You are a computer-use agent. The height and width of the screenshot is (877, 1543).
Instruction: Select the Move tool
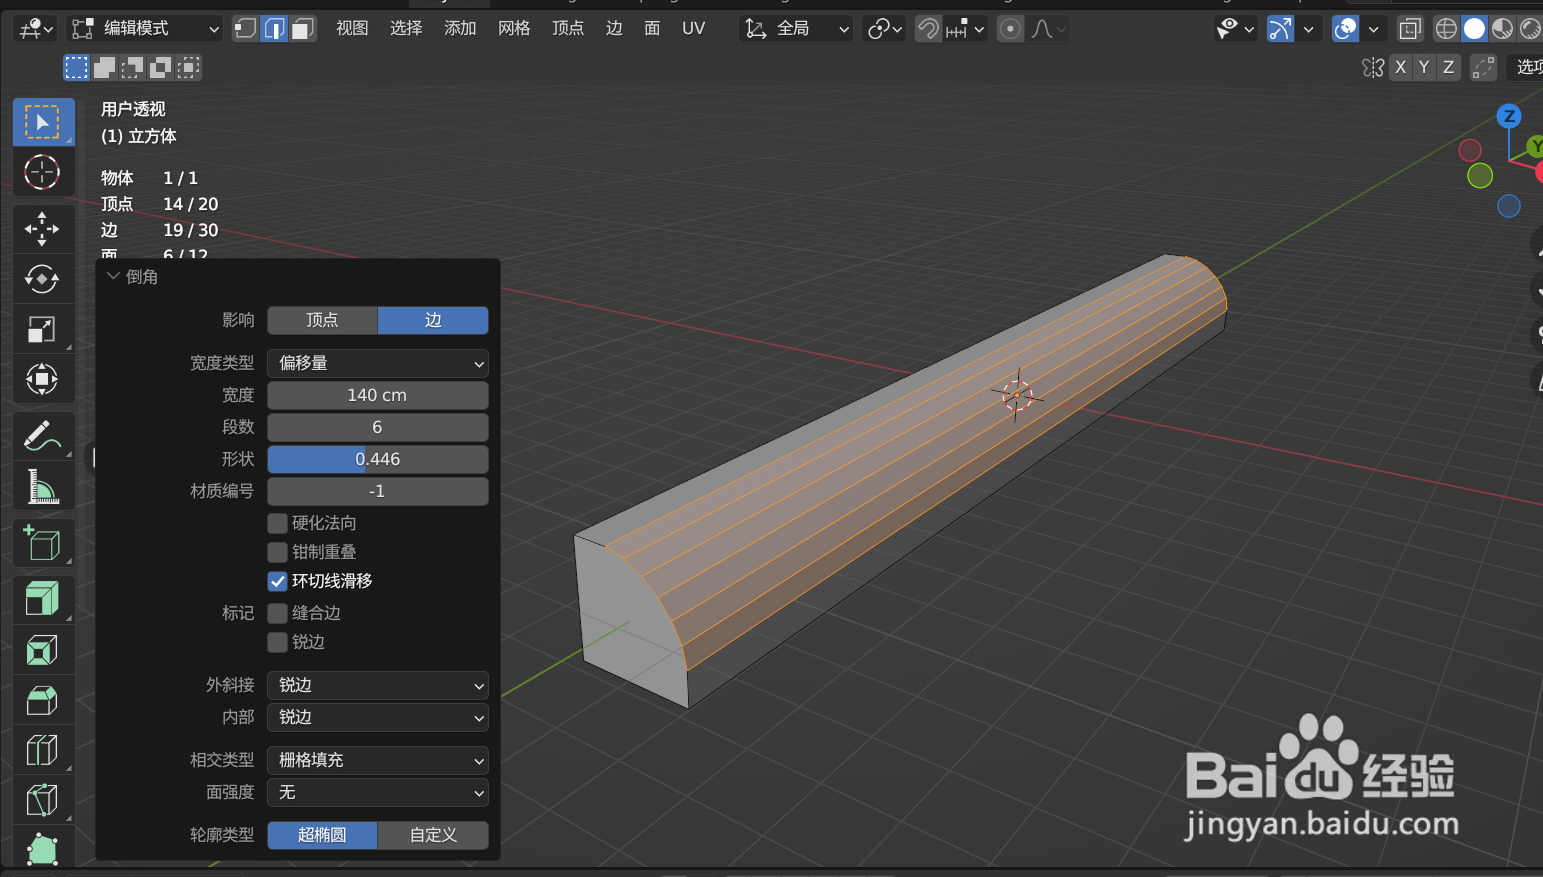click(43, 229)
